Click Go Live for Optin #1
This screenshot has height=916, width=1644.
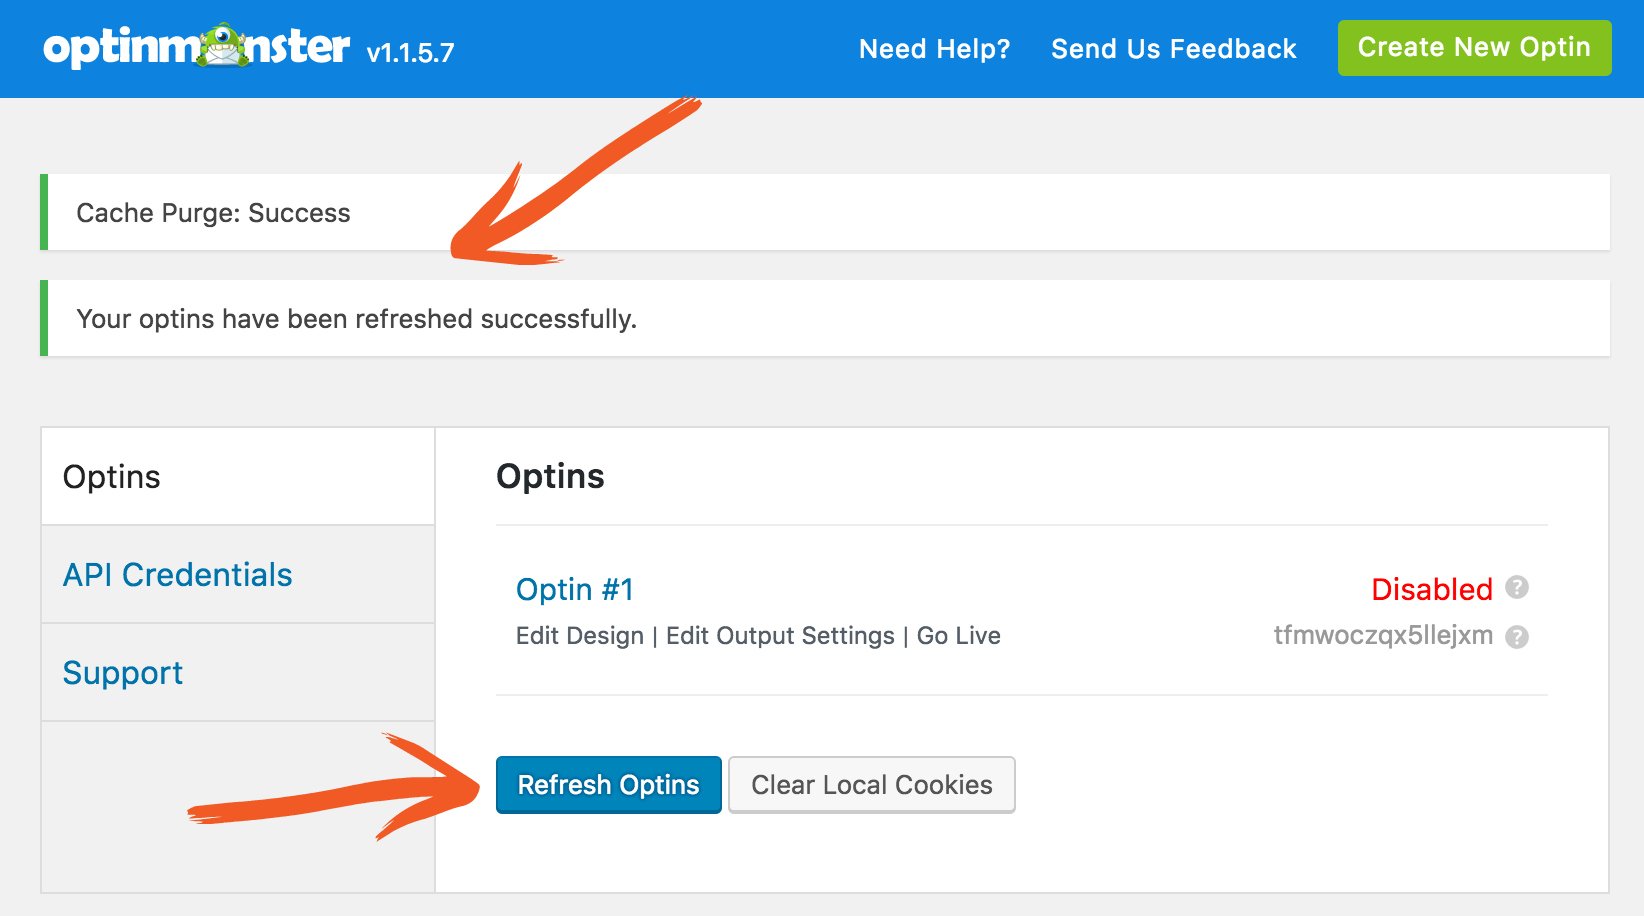[x=958, y=636]
